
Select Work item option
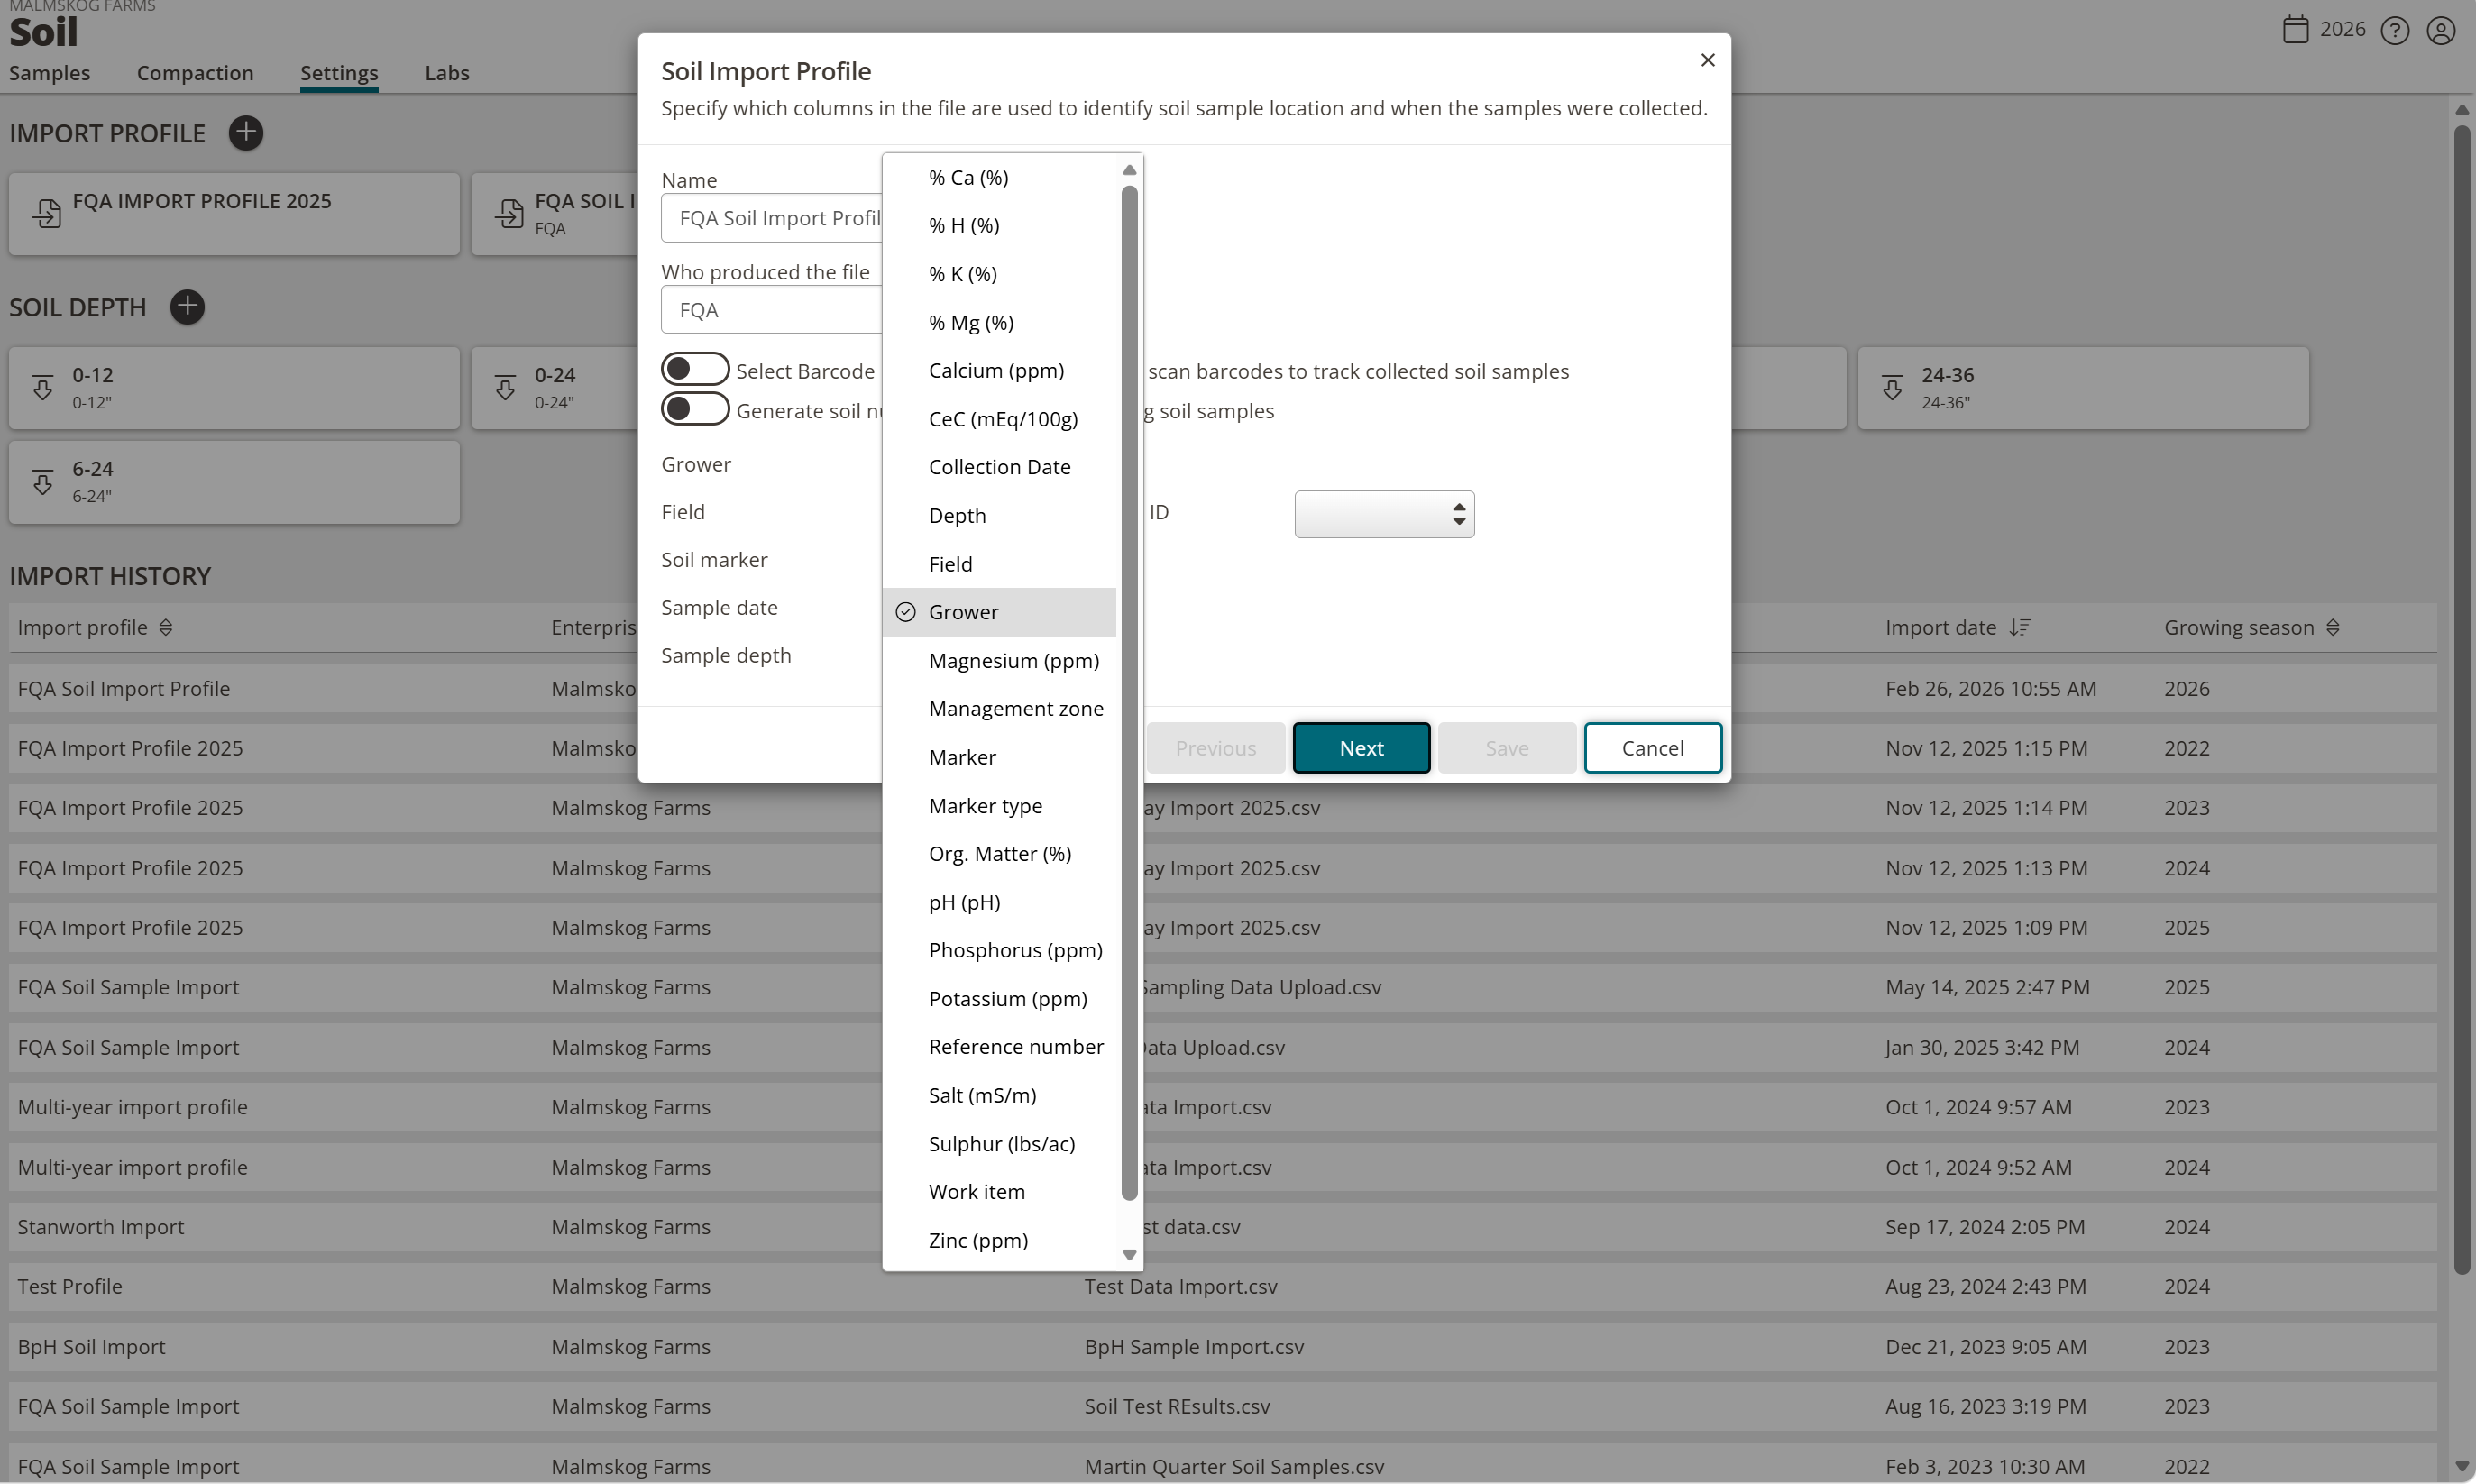[999, 1191]
